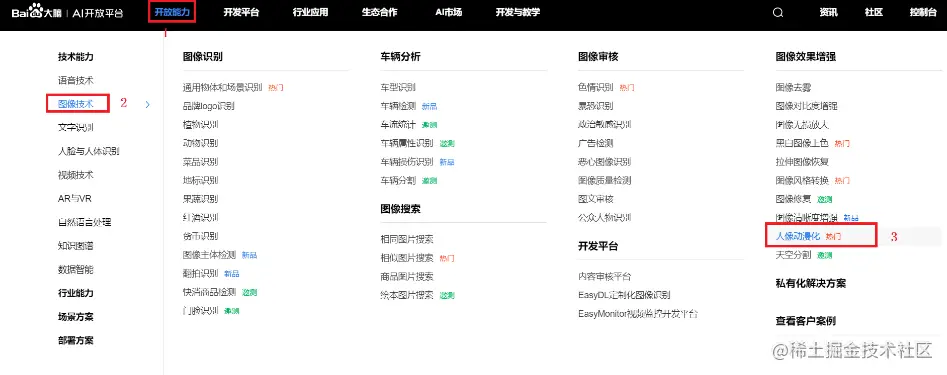Image resolution: width=947 pixels, height=375 pixels.
Task: Open 车辆损伤识别 link
Action: click(406, 162)
